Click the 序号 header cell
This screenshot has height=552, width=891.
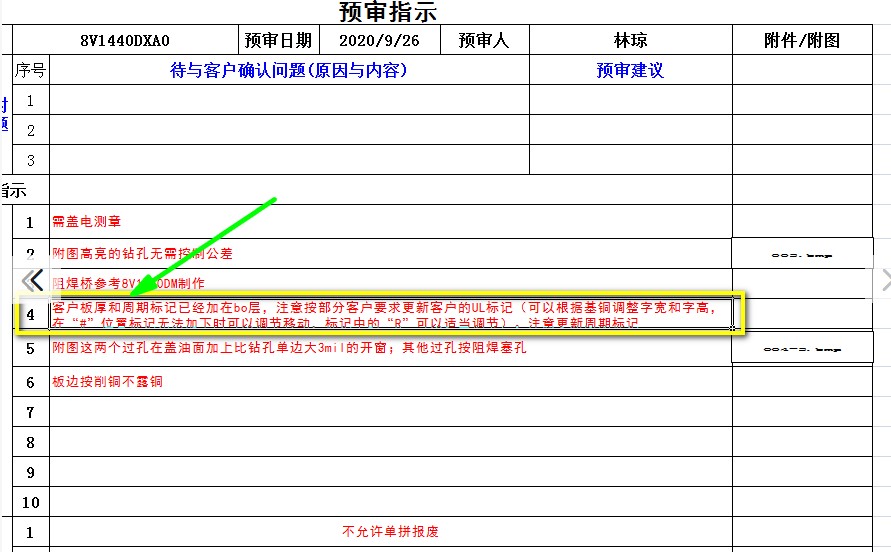click(31, 70)
